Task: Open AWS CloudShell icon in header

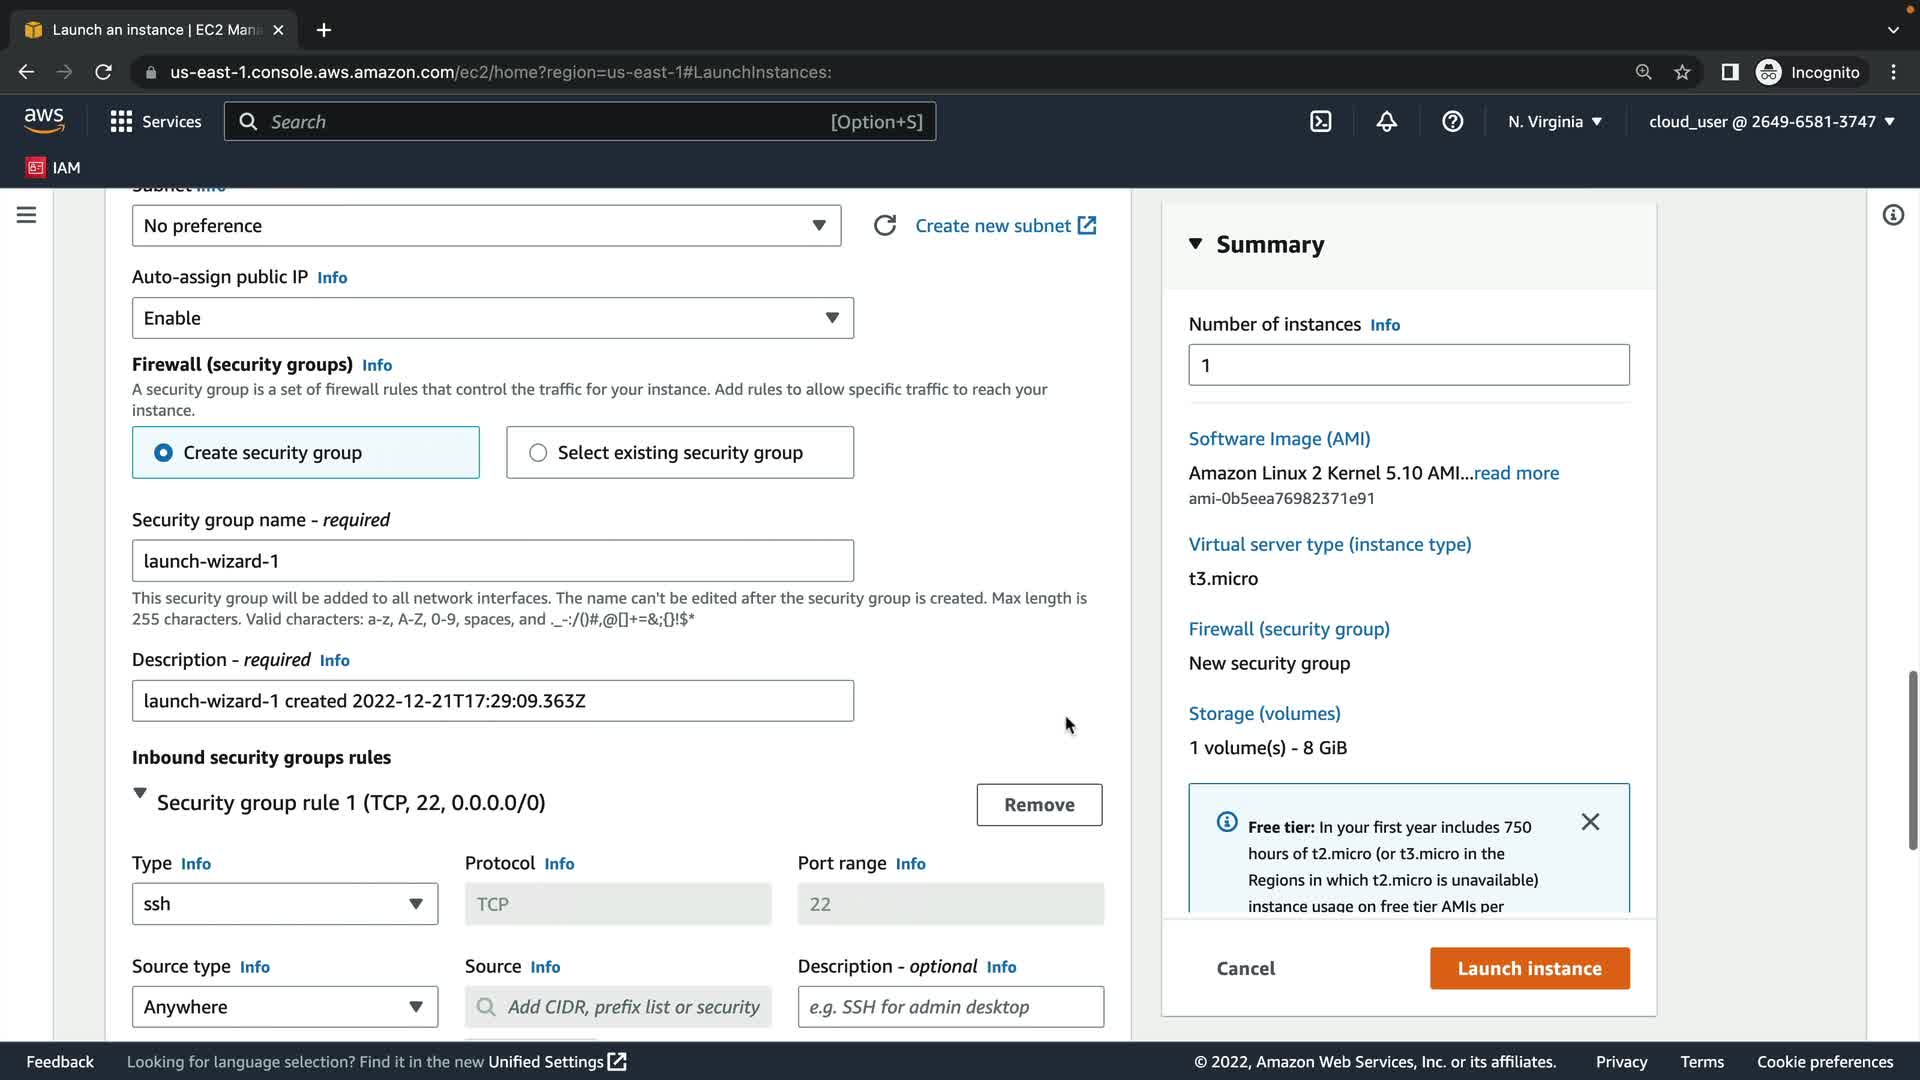Action: pos(1320,122)
